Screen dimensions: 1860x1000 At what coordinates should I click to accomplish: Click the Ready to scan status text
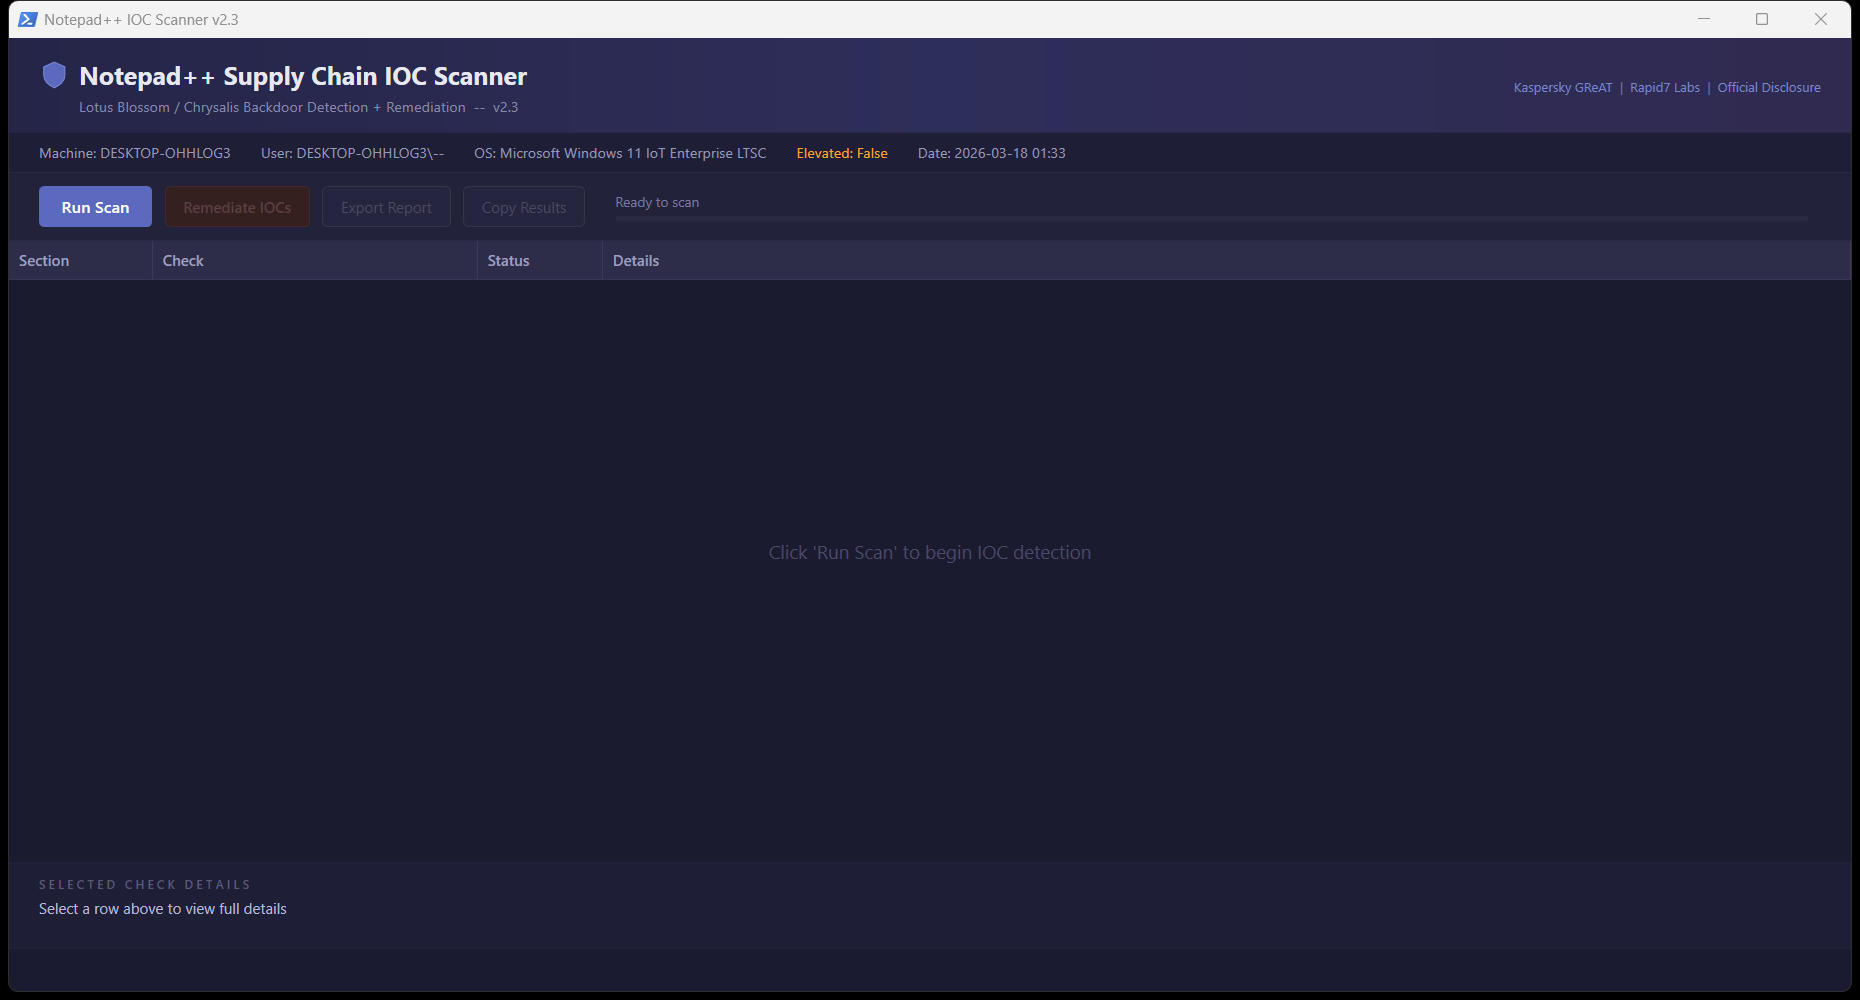(x=657, y=202)
